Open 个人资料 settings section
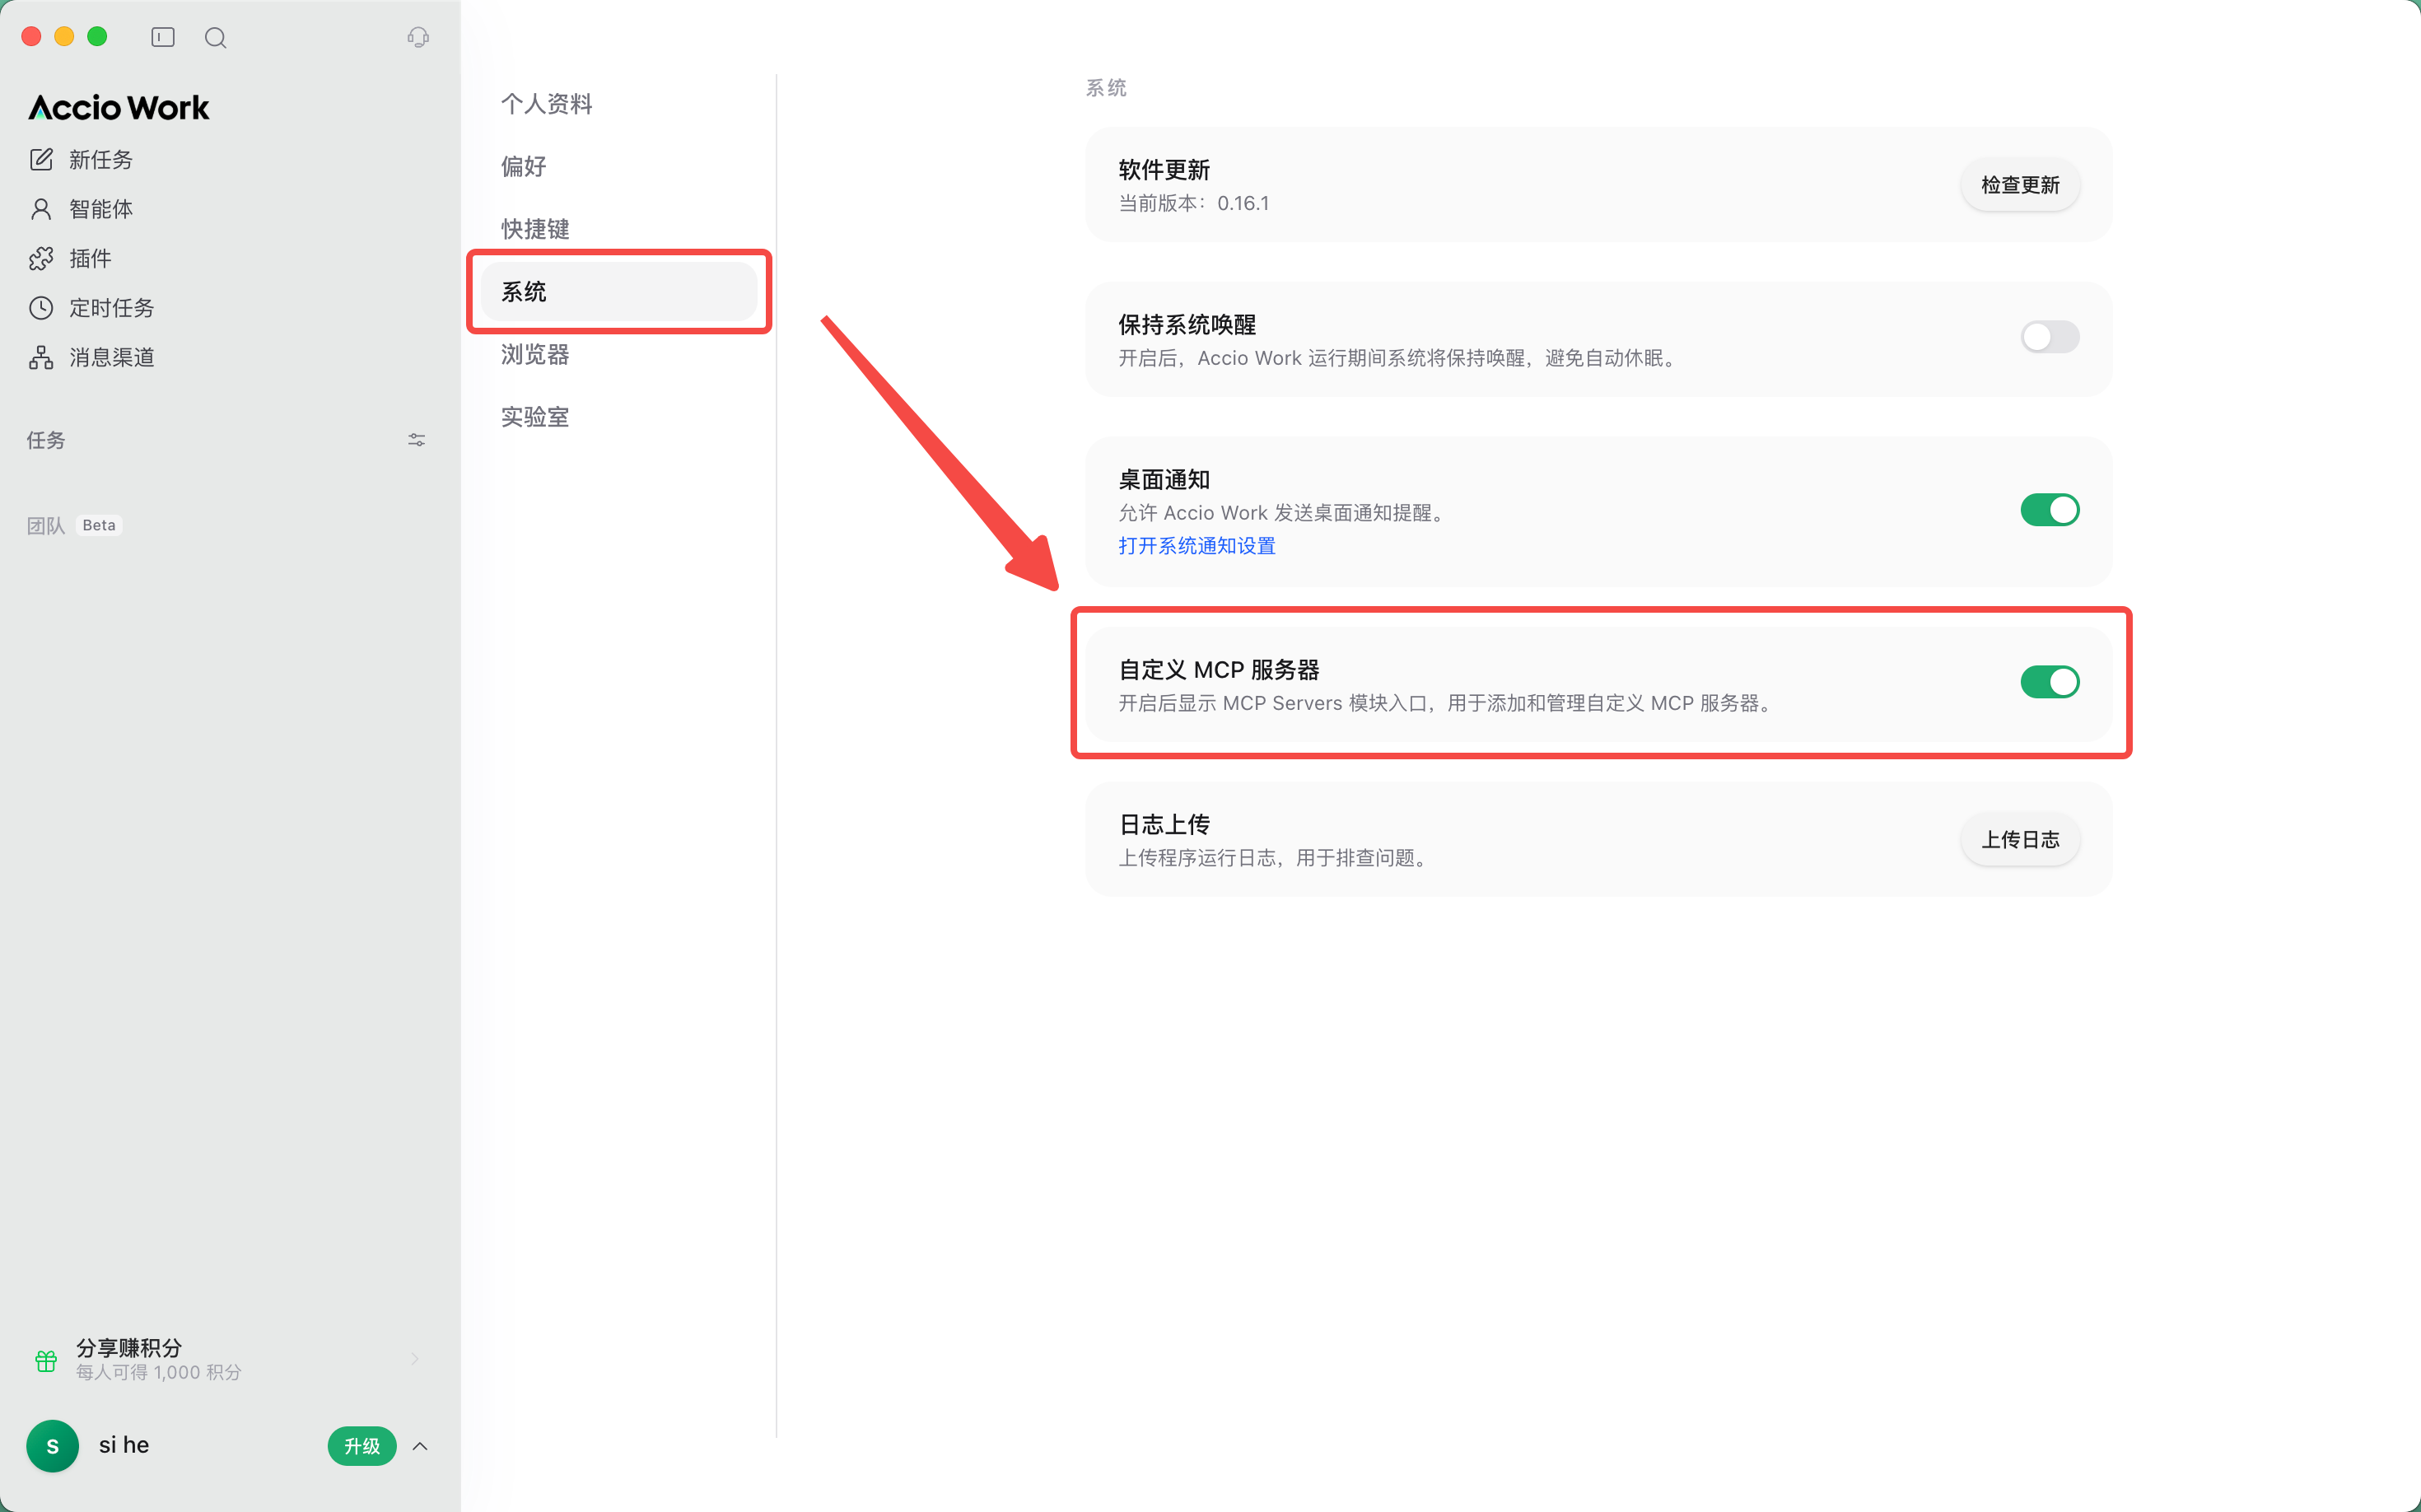Screen dimensions: 2421x1512 [547, 104]
